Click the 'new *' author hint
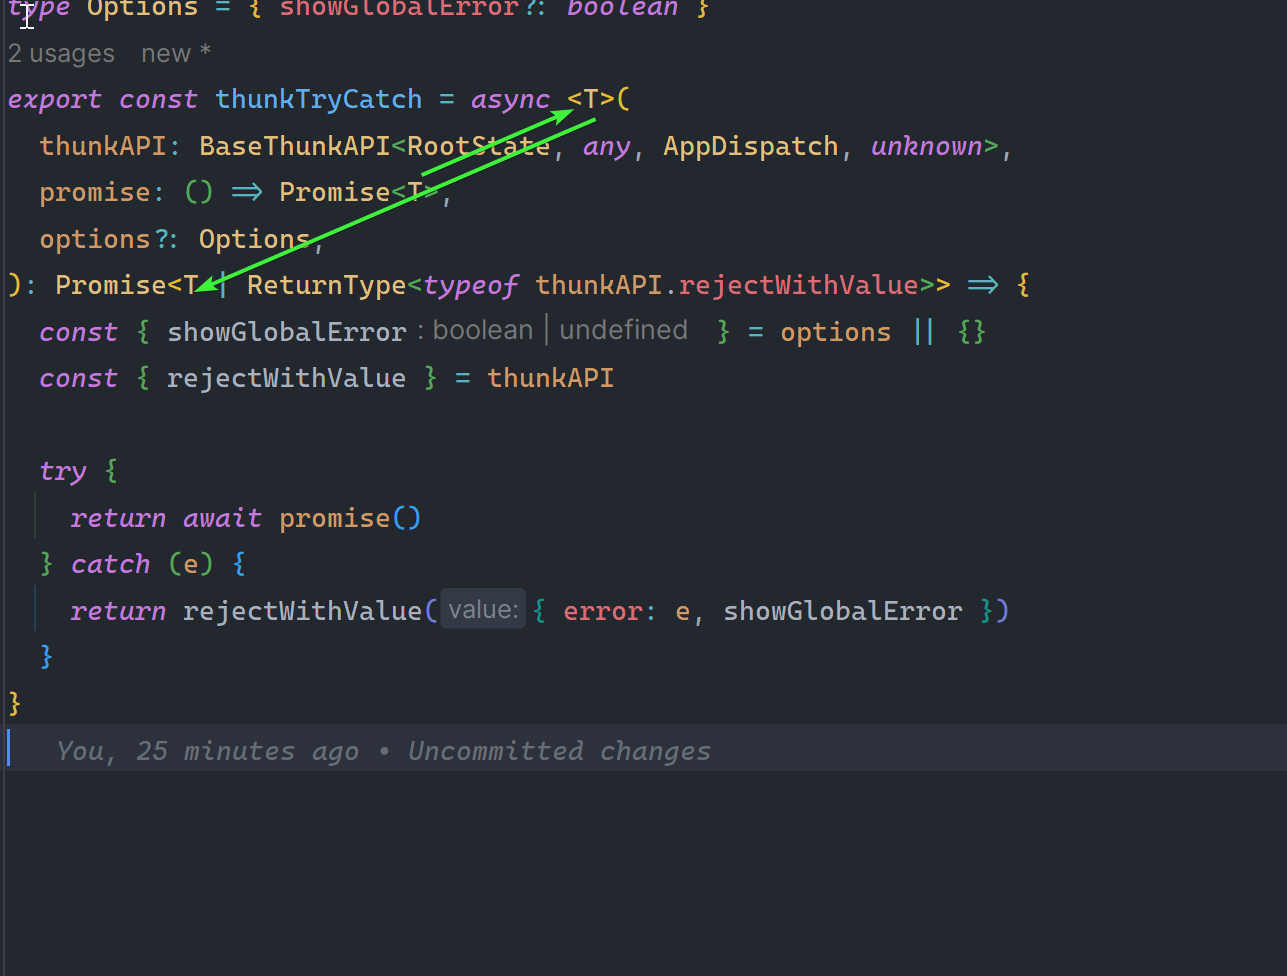Image resolution: width=1287 pixels, height=976 pixels. (176, 54)
